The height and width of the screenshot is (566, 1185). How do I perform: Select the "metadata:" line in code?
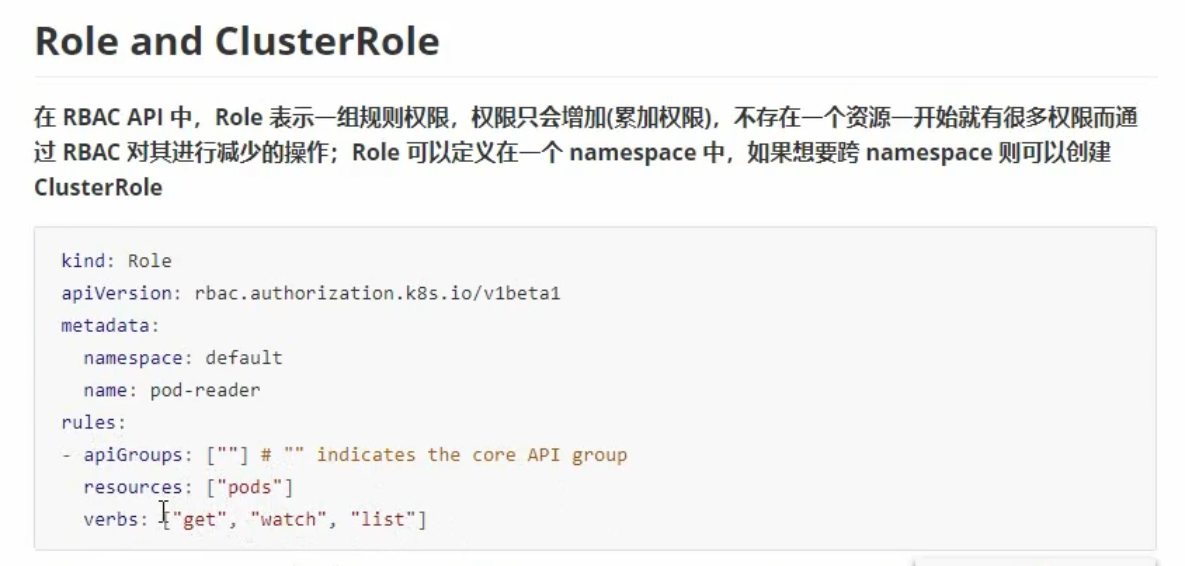110,326
